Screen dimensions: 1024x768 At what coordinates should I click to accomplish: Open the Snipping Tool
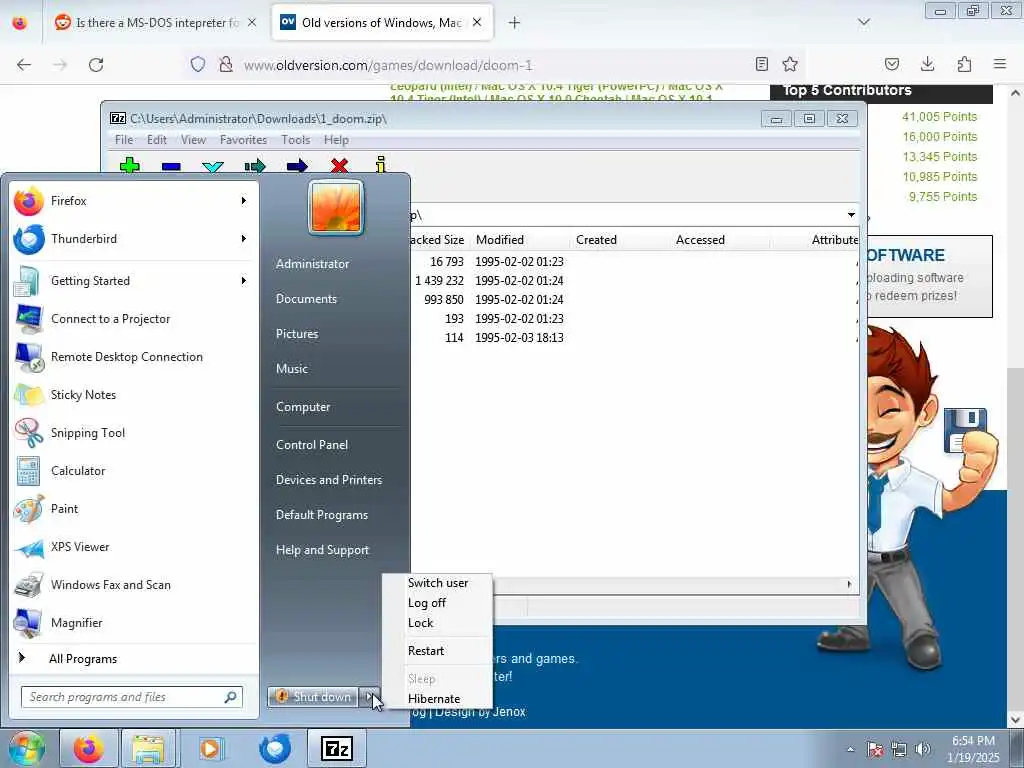[x=133, y=432]
